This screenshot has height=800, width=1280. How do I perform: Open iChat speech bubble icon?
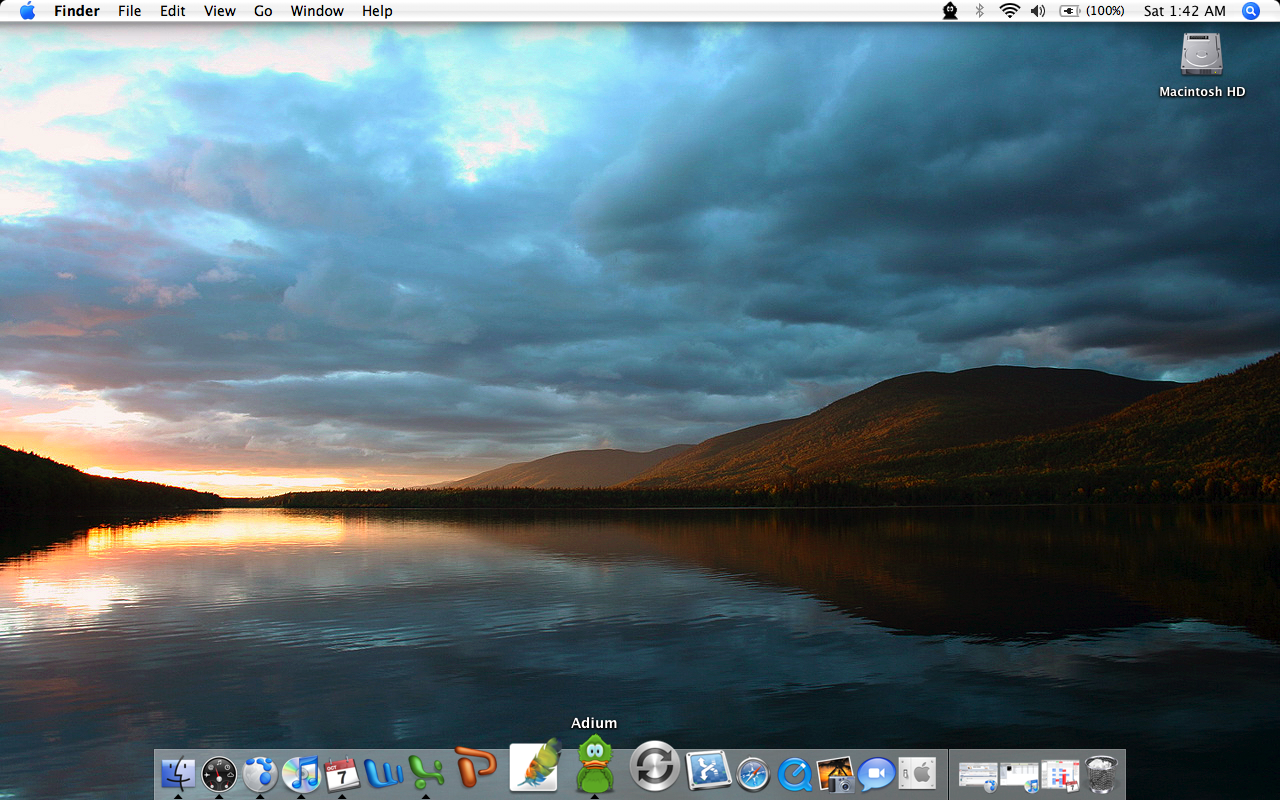[876, 774]
